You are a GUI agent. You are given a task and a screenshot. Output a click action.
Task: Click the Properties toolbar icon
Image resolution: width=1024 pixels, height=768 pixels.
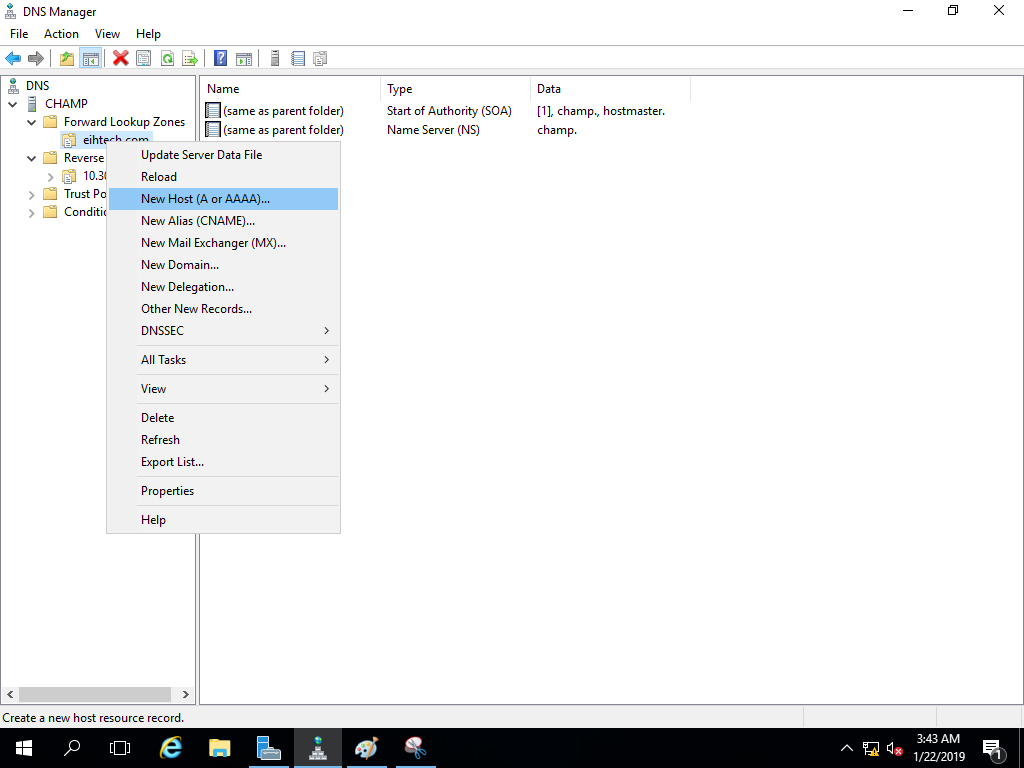pos(144,59)
